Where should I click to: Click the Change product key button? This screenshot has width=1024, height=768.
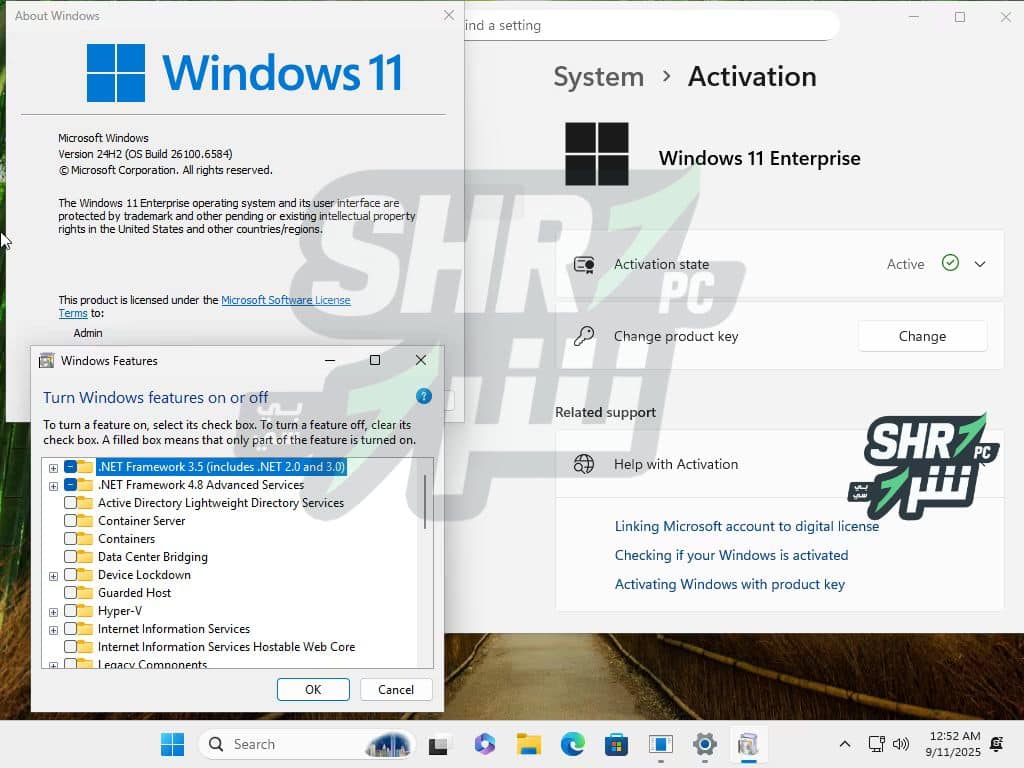tap(922, 336)
